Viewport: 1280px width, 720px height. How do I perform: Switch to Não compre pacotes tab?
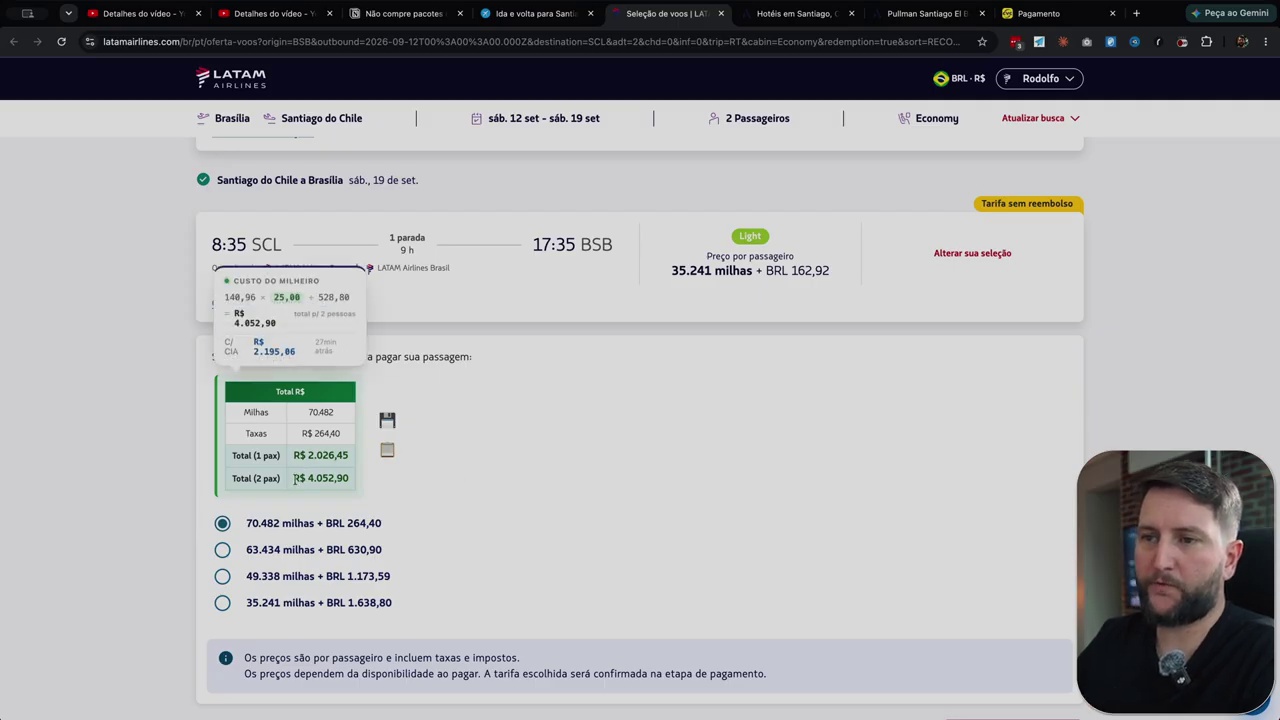pos(403,13)
